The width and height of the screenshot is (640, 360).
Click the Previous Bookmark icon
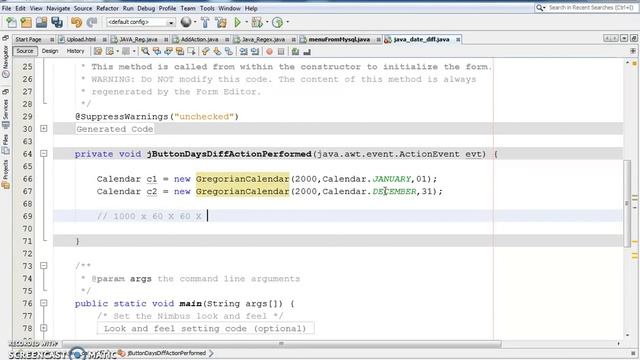[205, 51]
